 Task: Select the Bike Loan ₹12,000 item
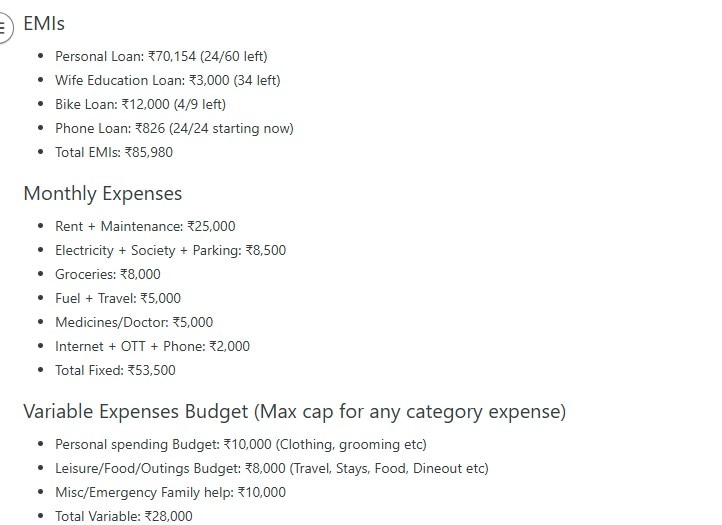click(140, 104)
